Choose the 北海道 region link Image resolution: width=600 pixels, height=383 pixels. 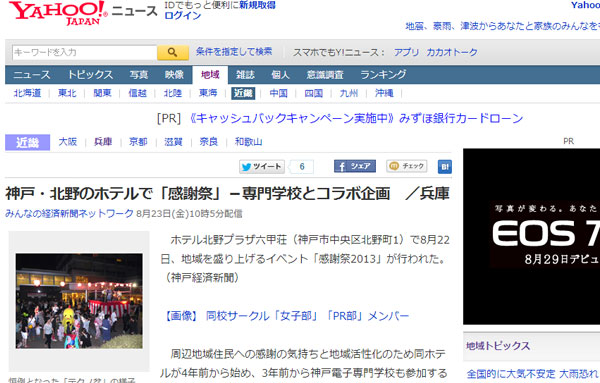click(27, 93)
